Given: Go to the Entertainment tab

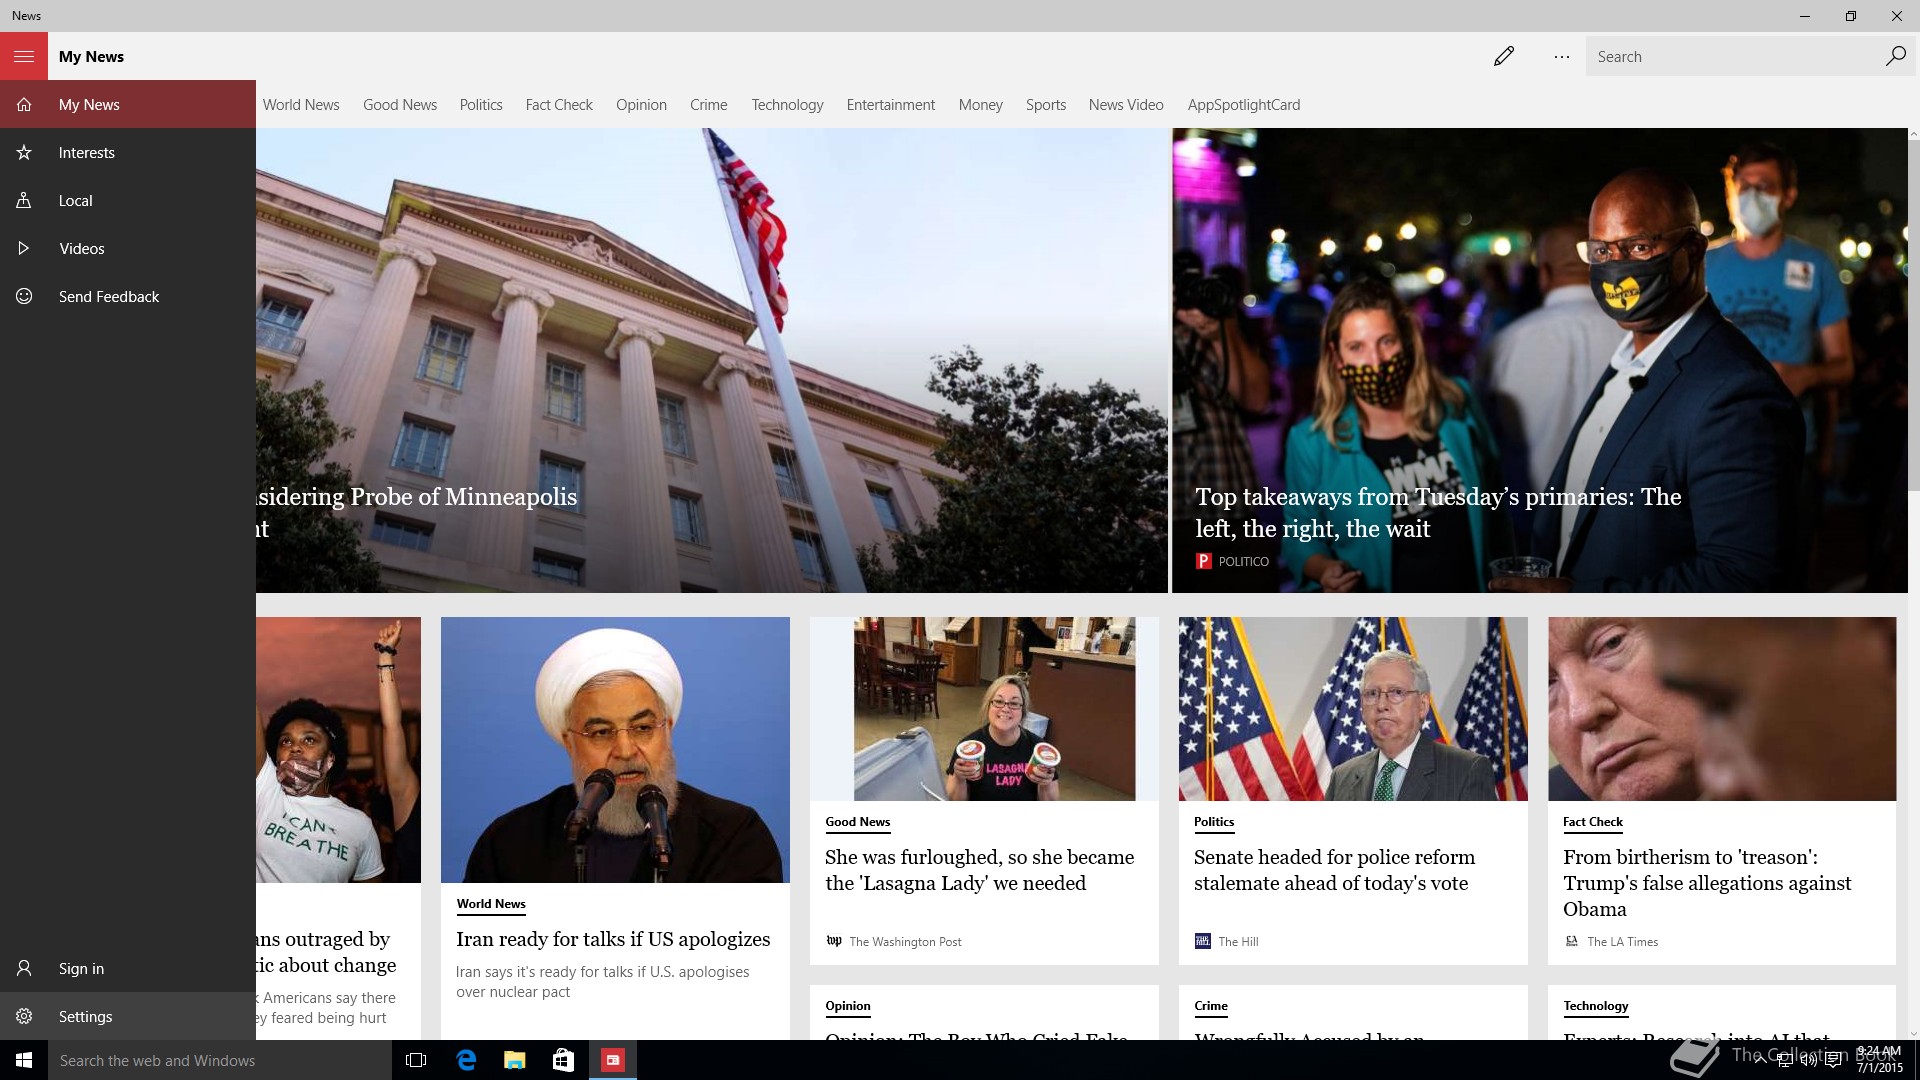Looking at the screenshot, I should (891, 104).
